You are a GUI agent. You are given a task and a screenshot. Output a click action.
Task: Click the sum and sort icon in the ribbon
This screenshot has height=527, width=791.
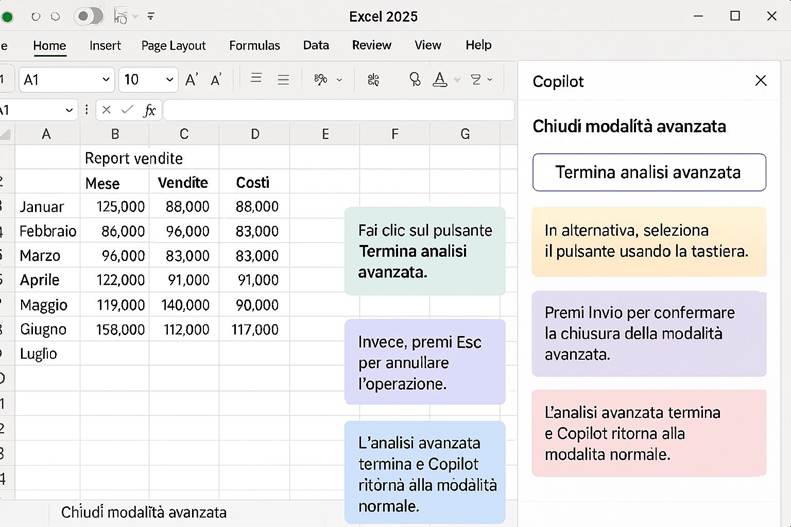[x=476, y=79]
